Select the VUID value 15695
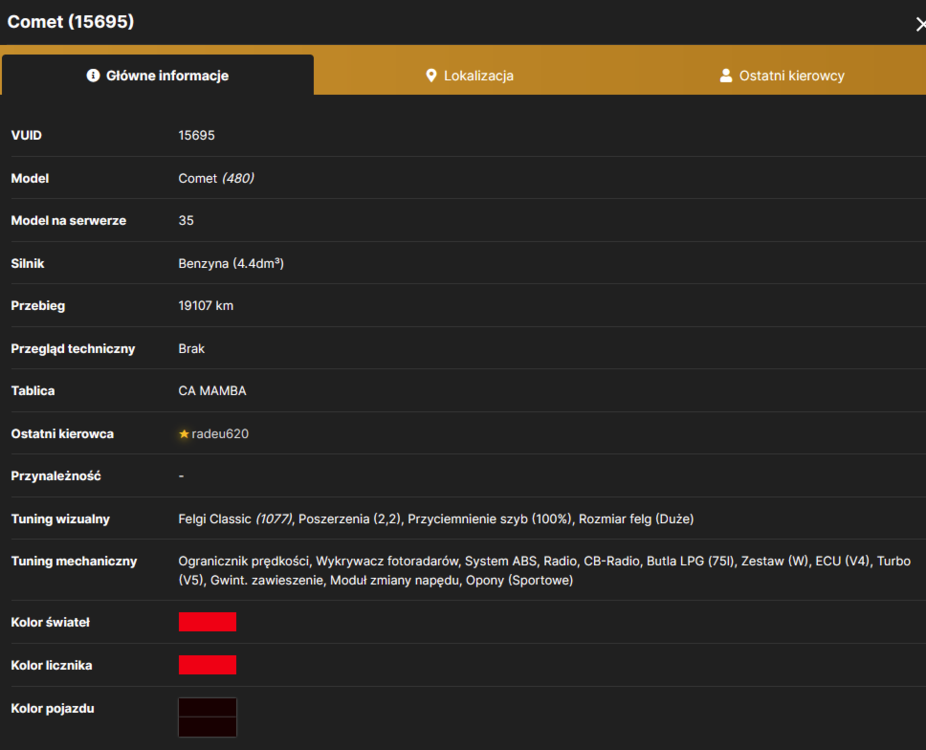The width and height of the screenshot is (926, 750). [197, 135]
